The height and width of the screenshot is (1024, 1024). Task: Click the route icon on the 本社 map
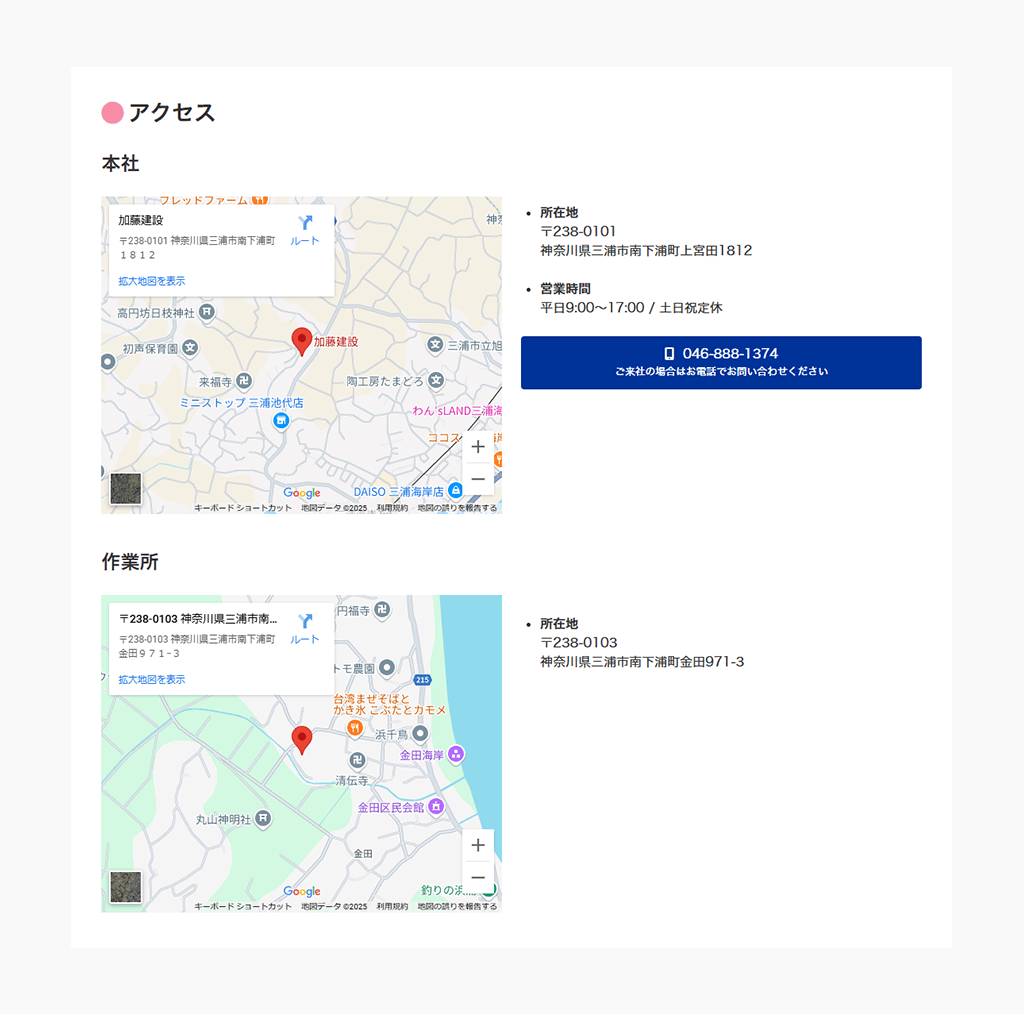tap(305, 223)
